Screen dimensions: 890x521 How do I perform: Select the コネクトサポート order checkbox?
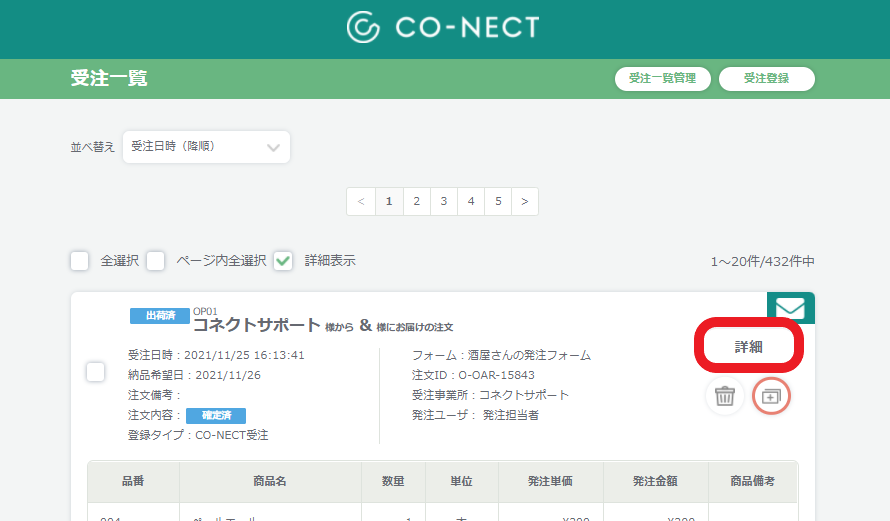pos(95,372)
